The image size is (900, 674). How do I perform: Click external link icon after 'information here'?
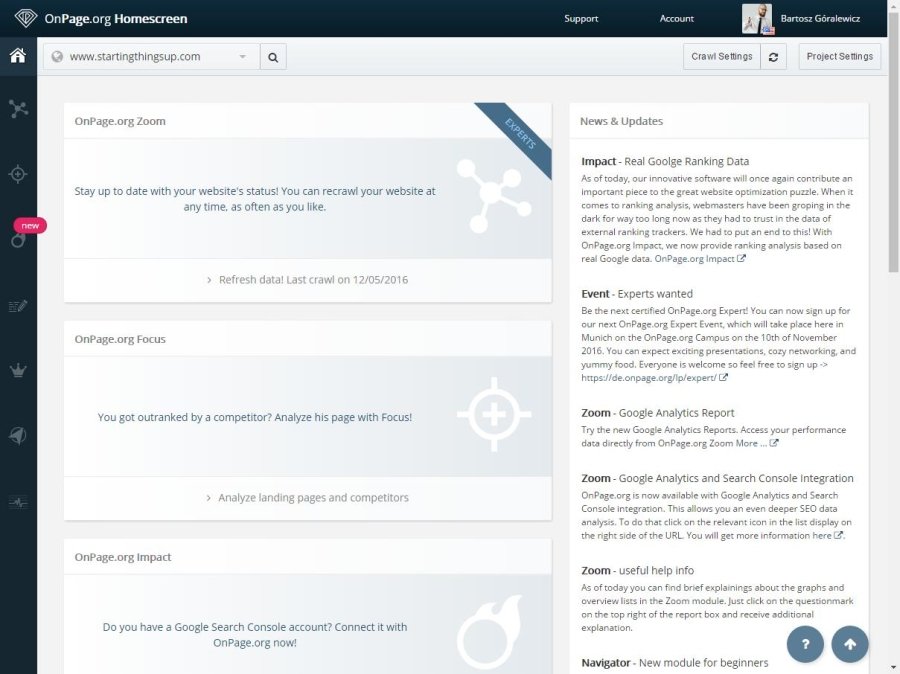click(838, 535)
